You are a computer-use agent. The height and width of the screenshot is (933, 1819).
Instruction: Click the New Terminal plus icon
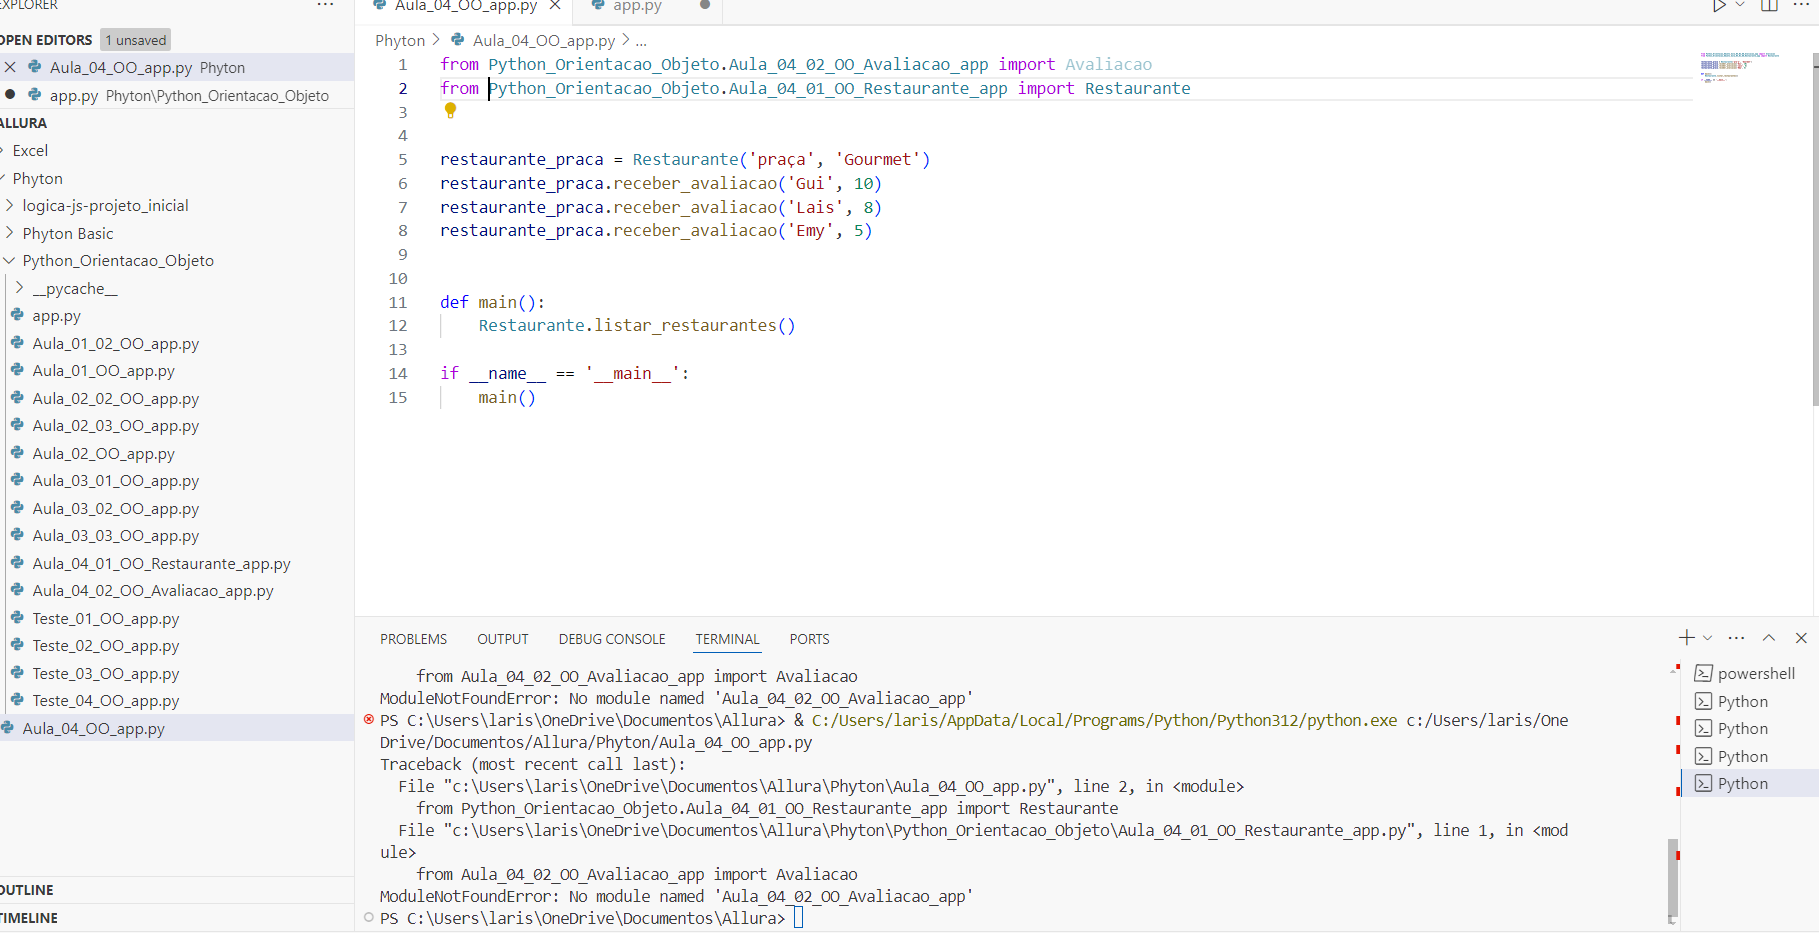coord(1687,638)
